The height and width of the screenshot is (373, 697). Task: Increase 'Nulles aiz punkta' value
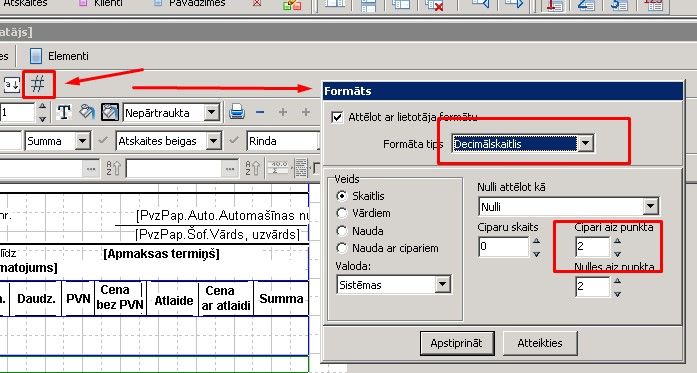(617, 281)
